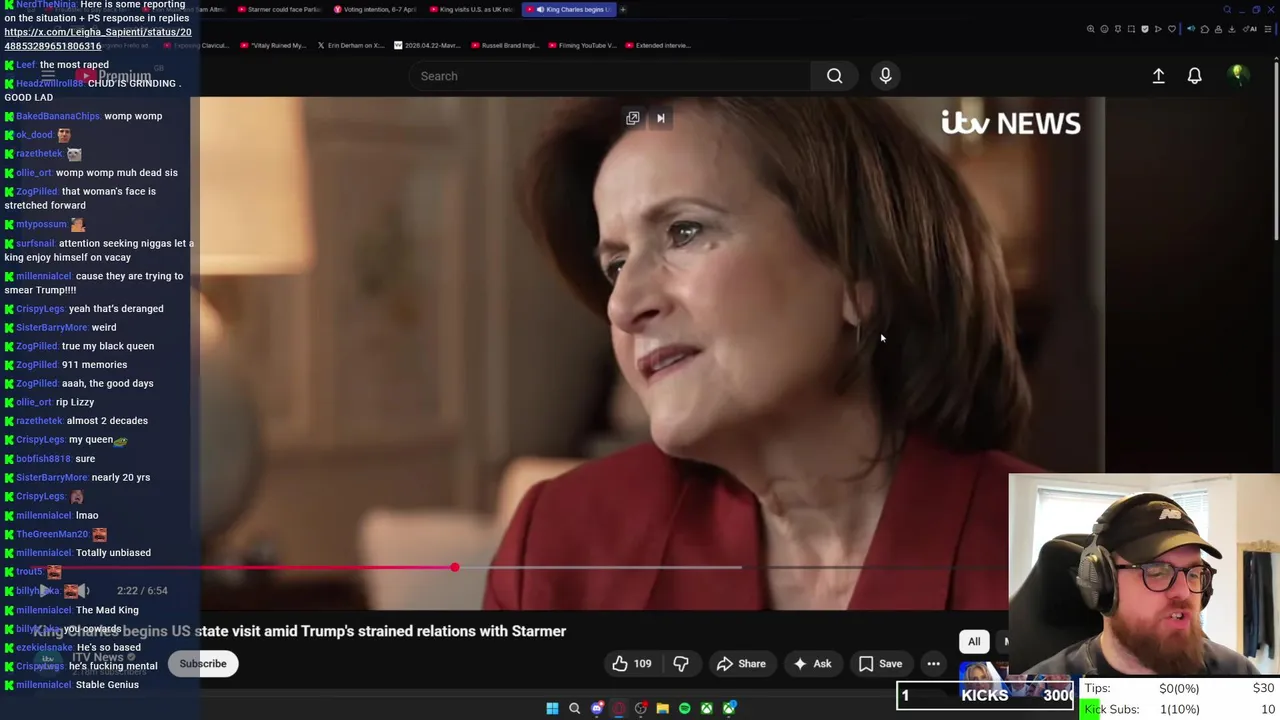Select the All filter chip
This screenshot has height=720, width=1280.
pyautogui.click(x=974, y=642)
